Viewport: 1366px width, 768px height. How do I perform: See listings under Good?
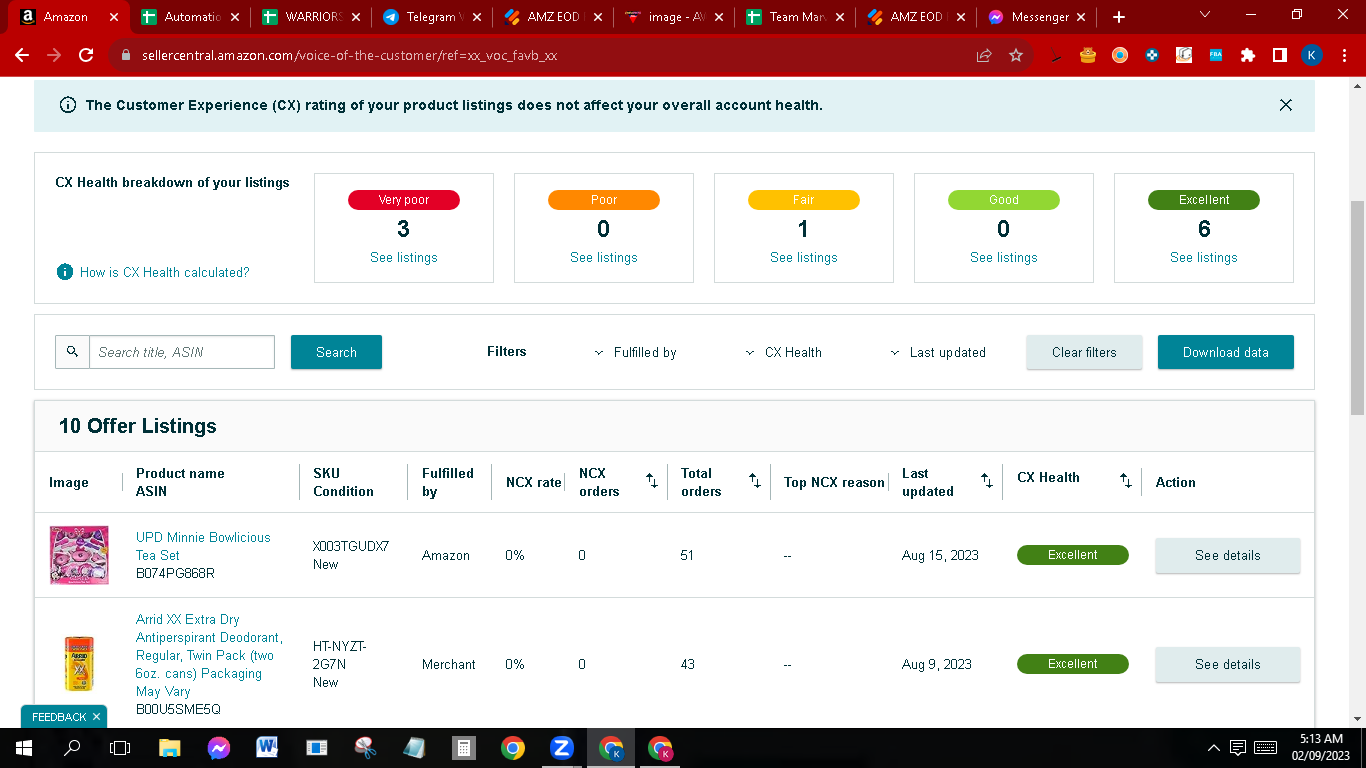(1004, 257)
